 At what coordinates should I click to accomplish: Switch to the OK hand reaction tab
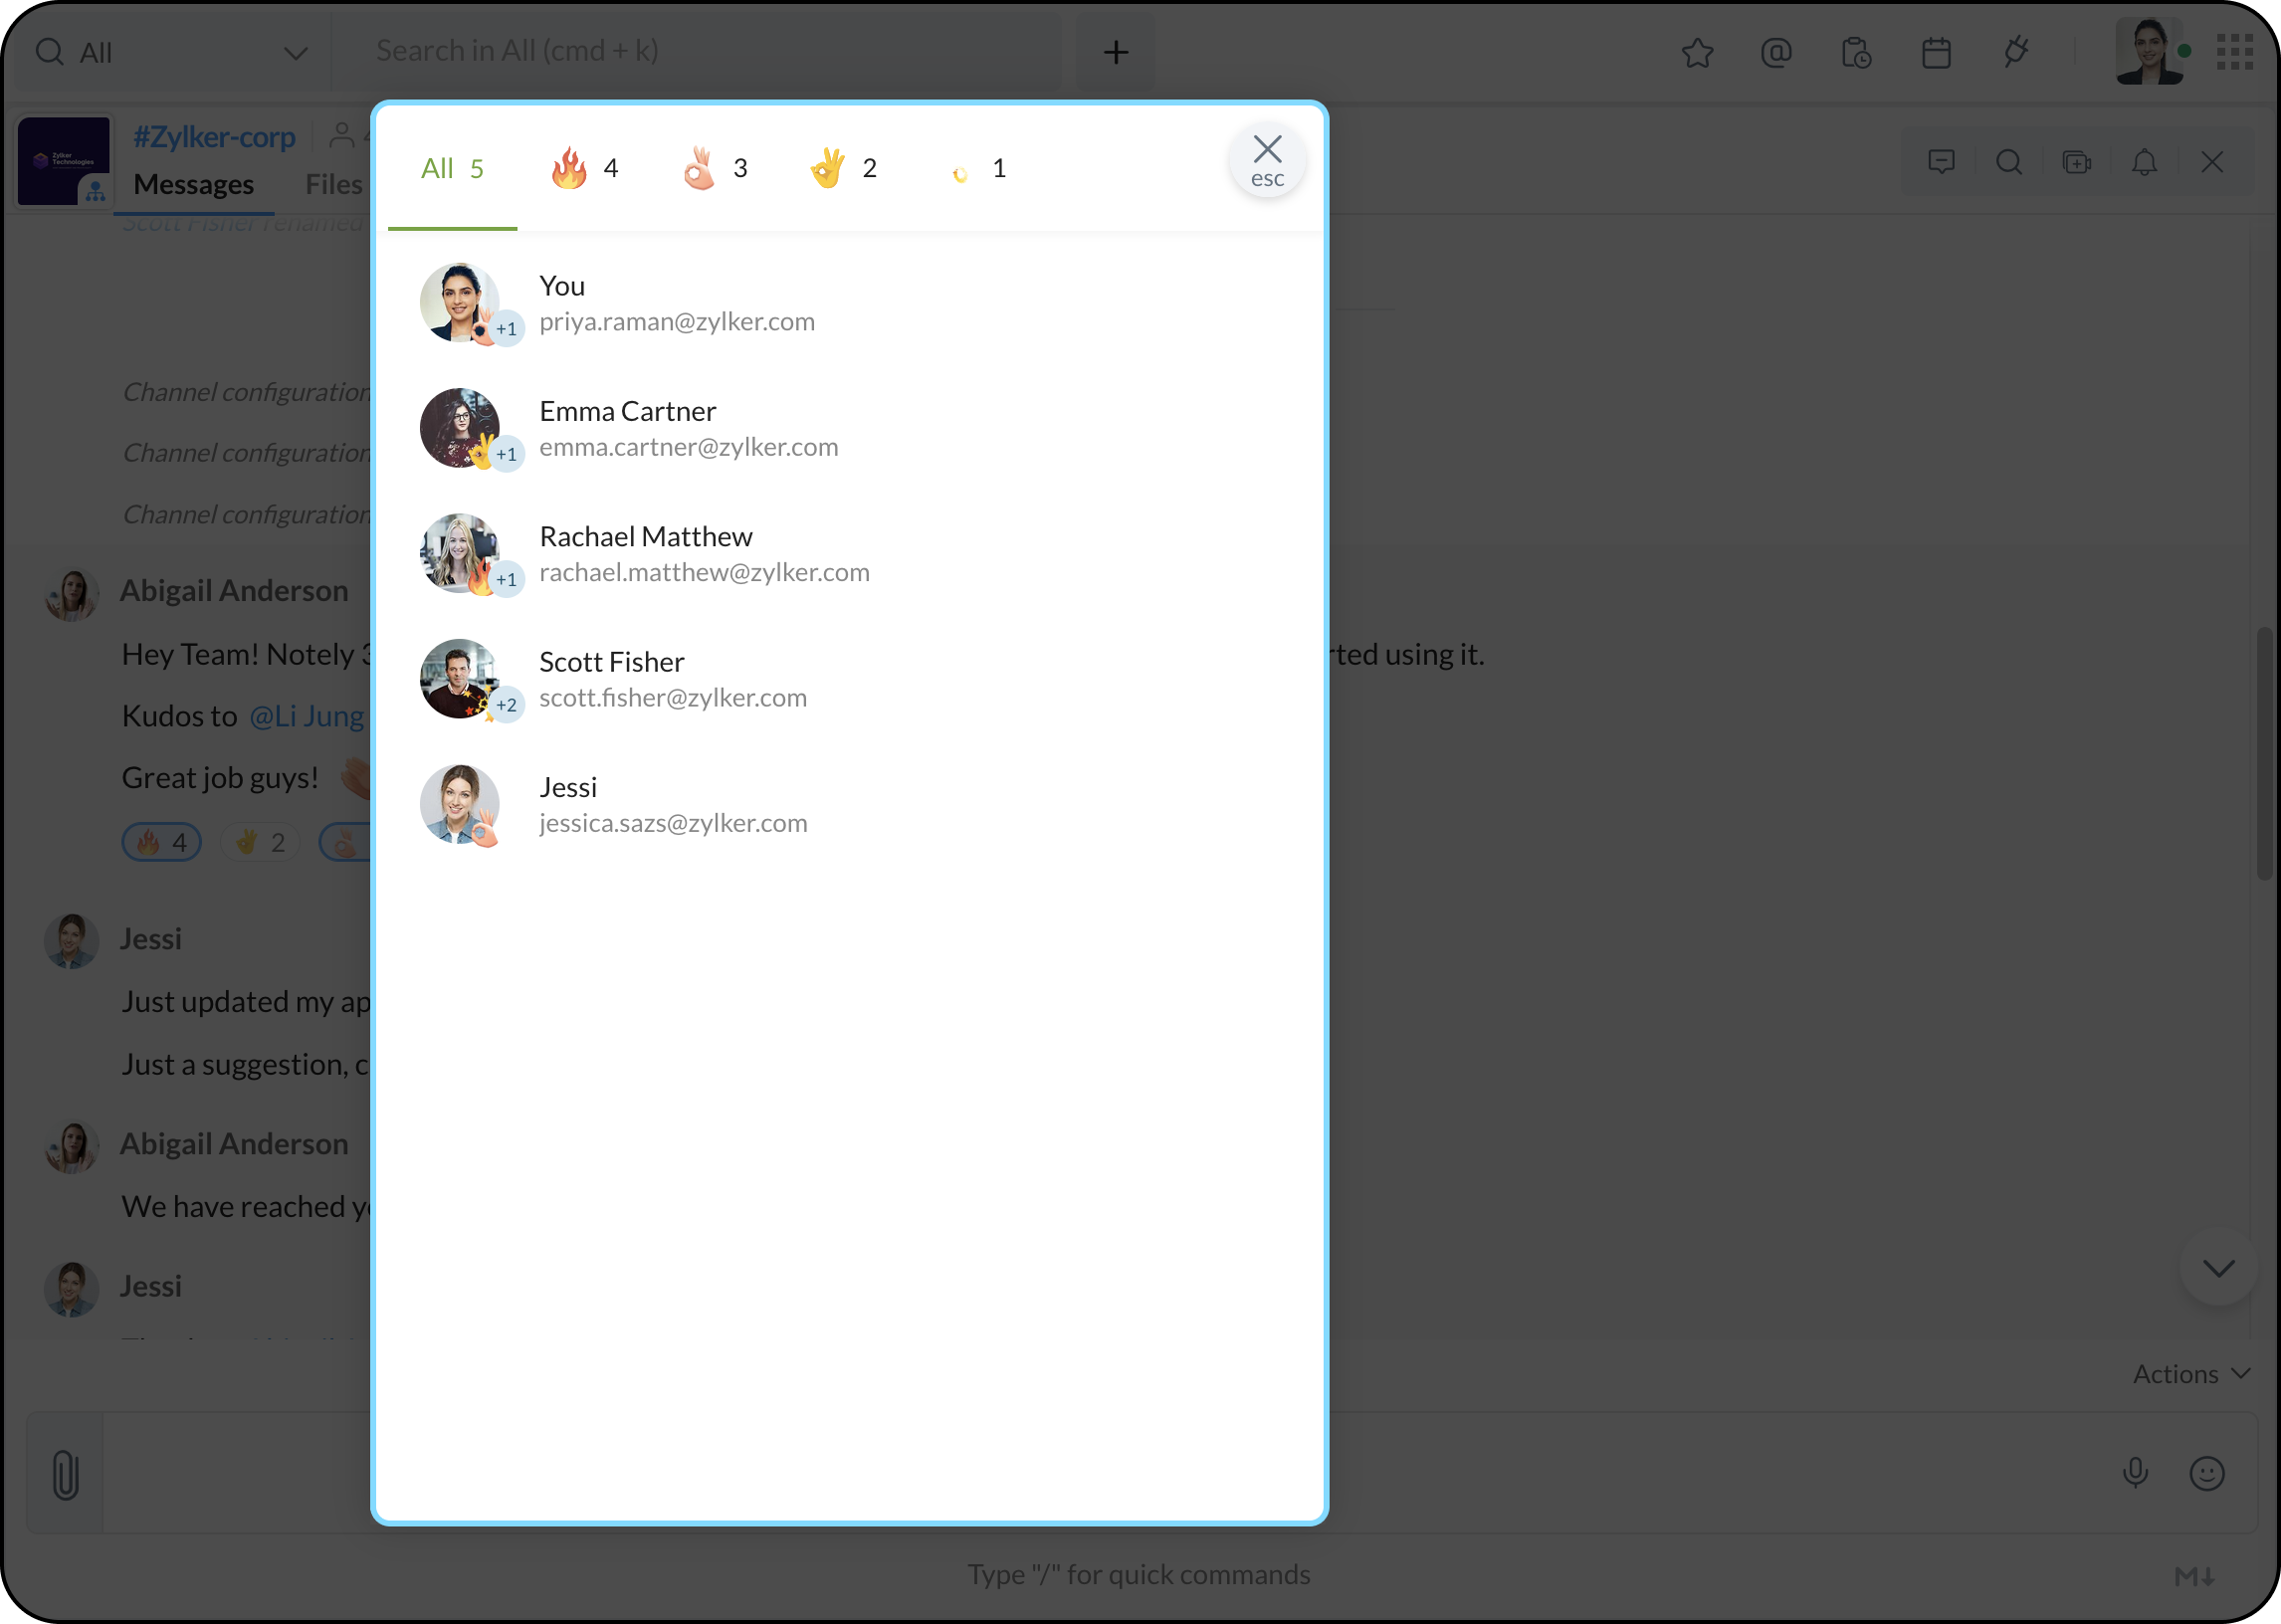pyautogui.click(x=714, y=168)
